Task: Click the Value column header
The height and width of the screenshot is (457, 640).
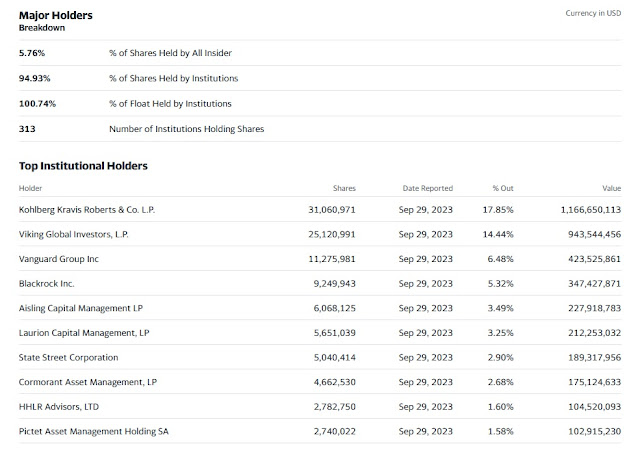Action: point(611,188)
